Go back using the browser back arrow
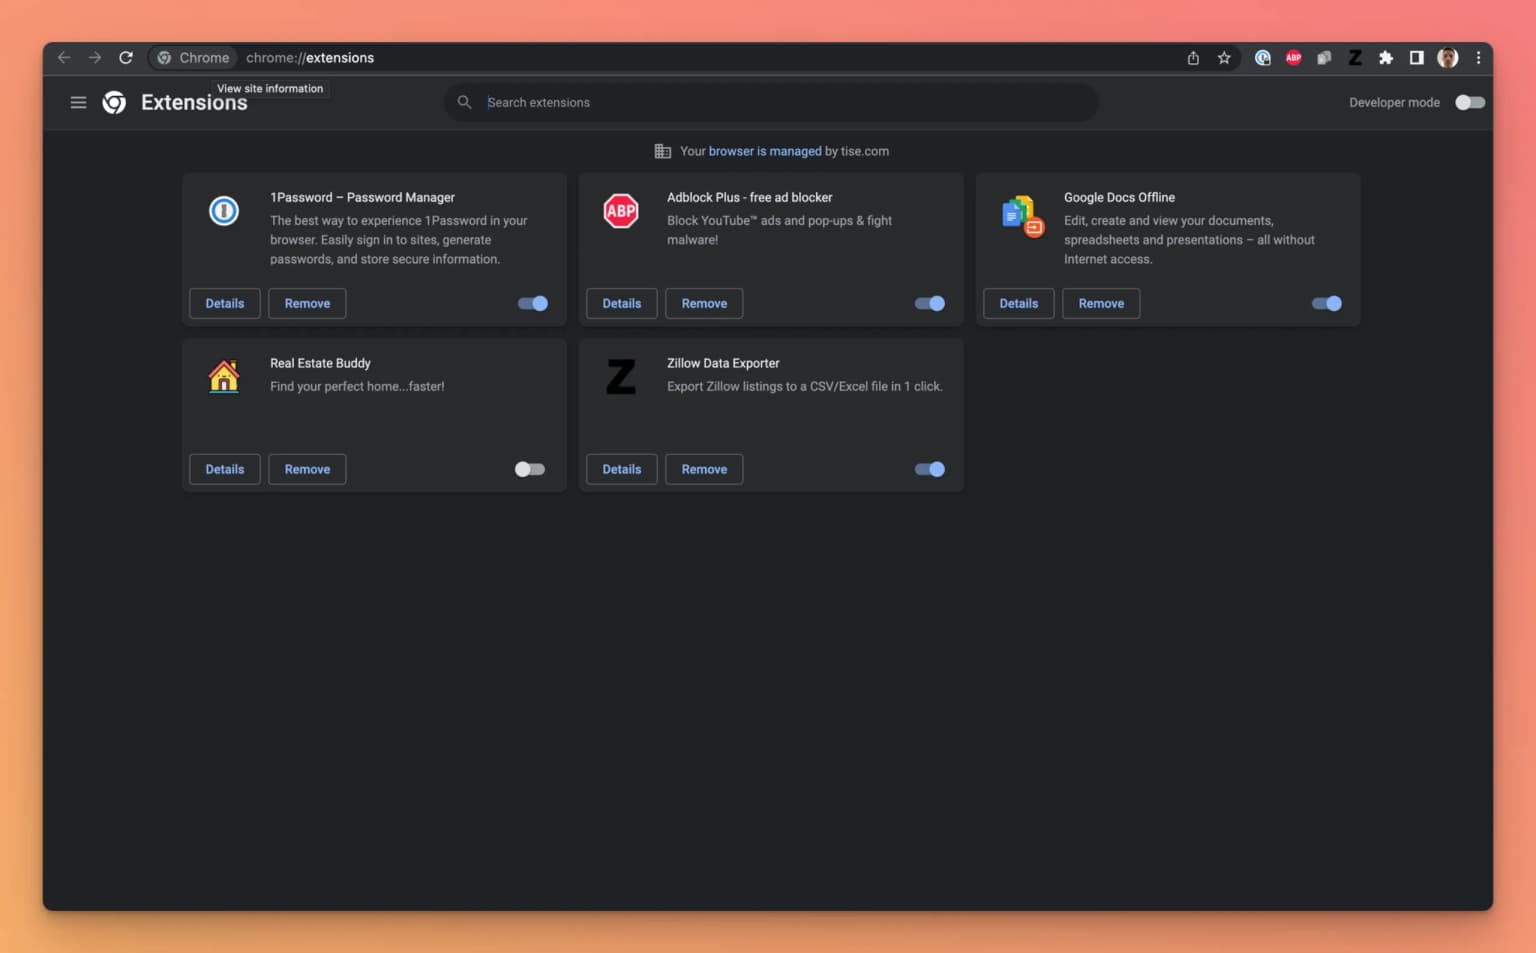The width and height of the screenshot is (1536, 953). click(x=64, y=58)
